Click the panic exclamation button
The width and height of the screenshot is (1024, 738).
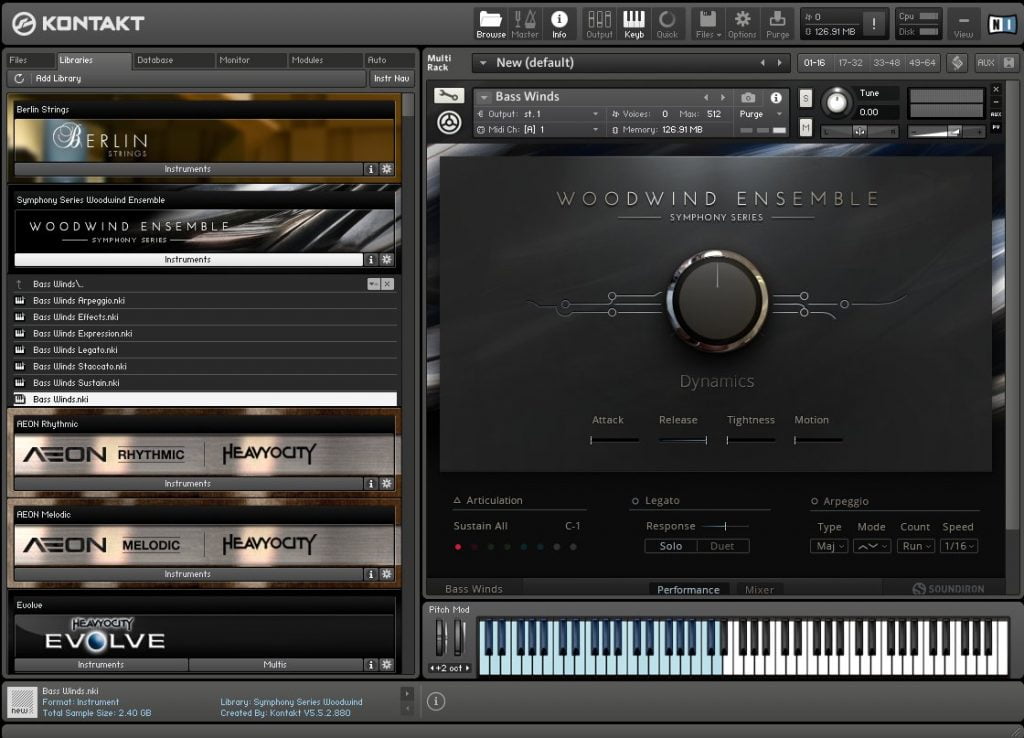(x=874, y=24)
